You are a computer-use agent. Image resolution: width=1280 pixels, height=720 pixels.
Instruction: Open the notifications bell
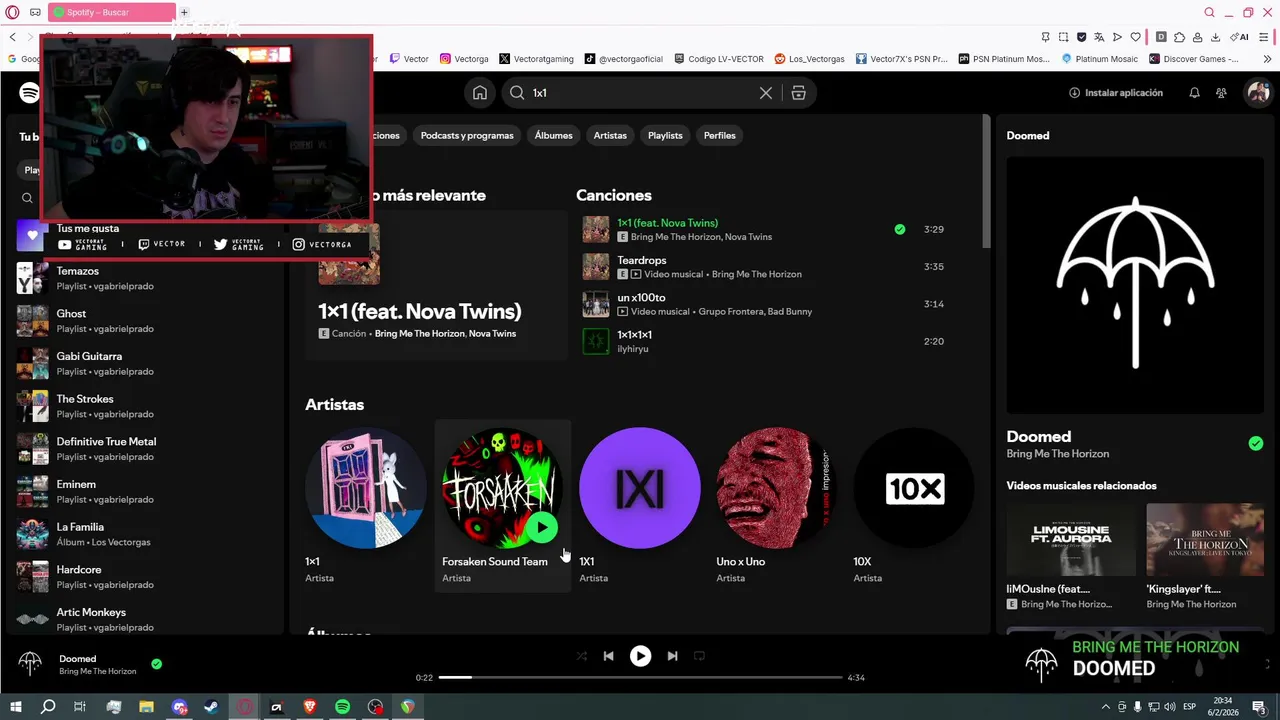pyautogui.click(x=1194, y=93)
